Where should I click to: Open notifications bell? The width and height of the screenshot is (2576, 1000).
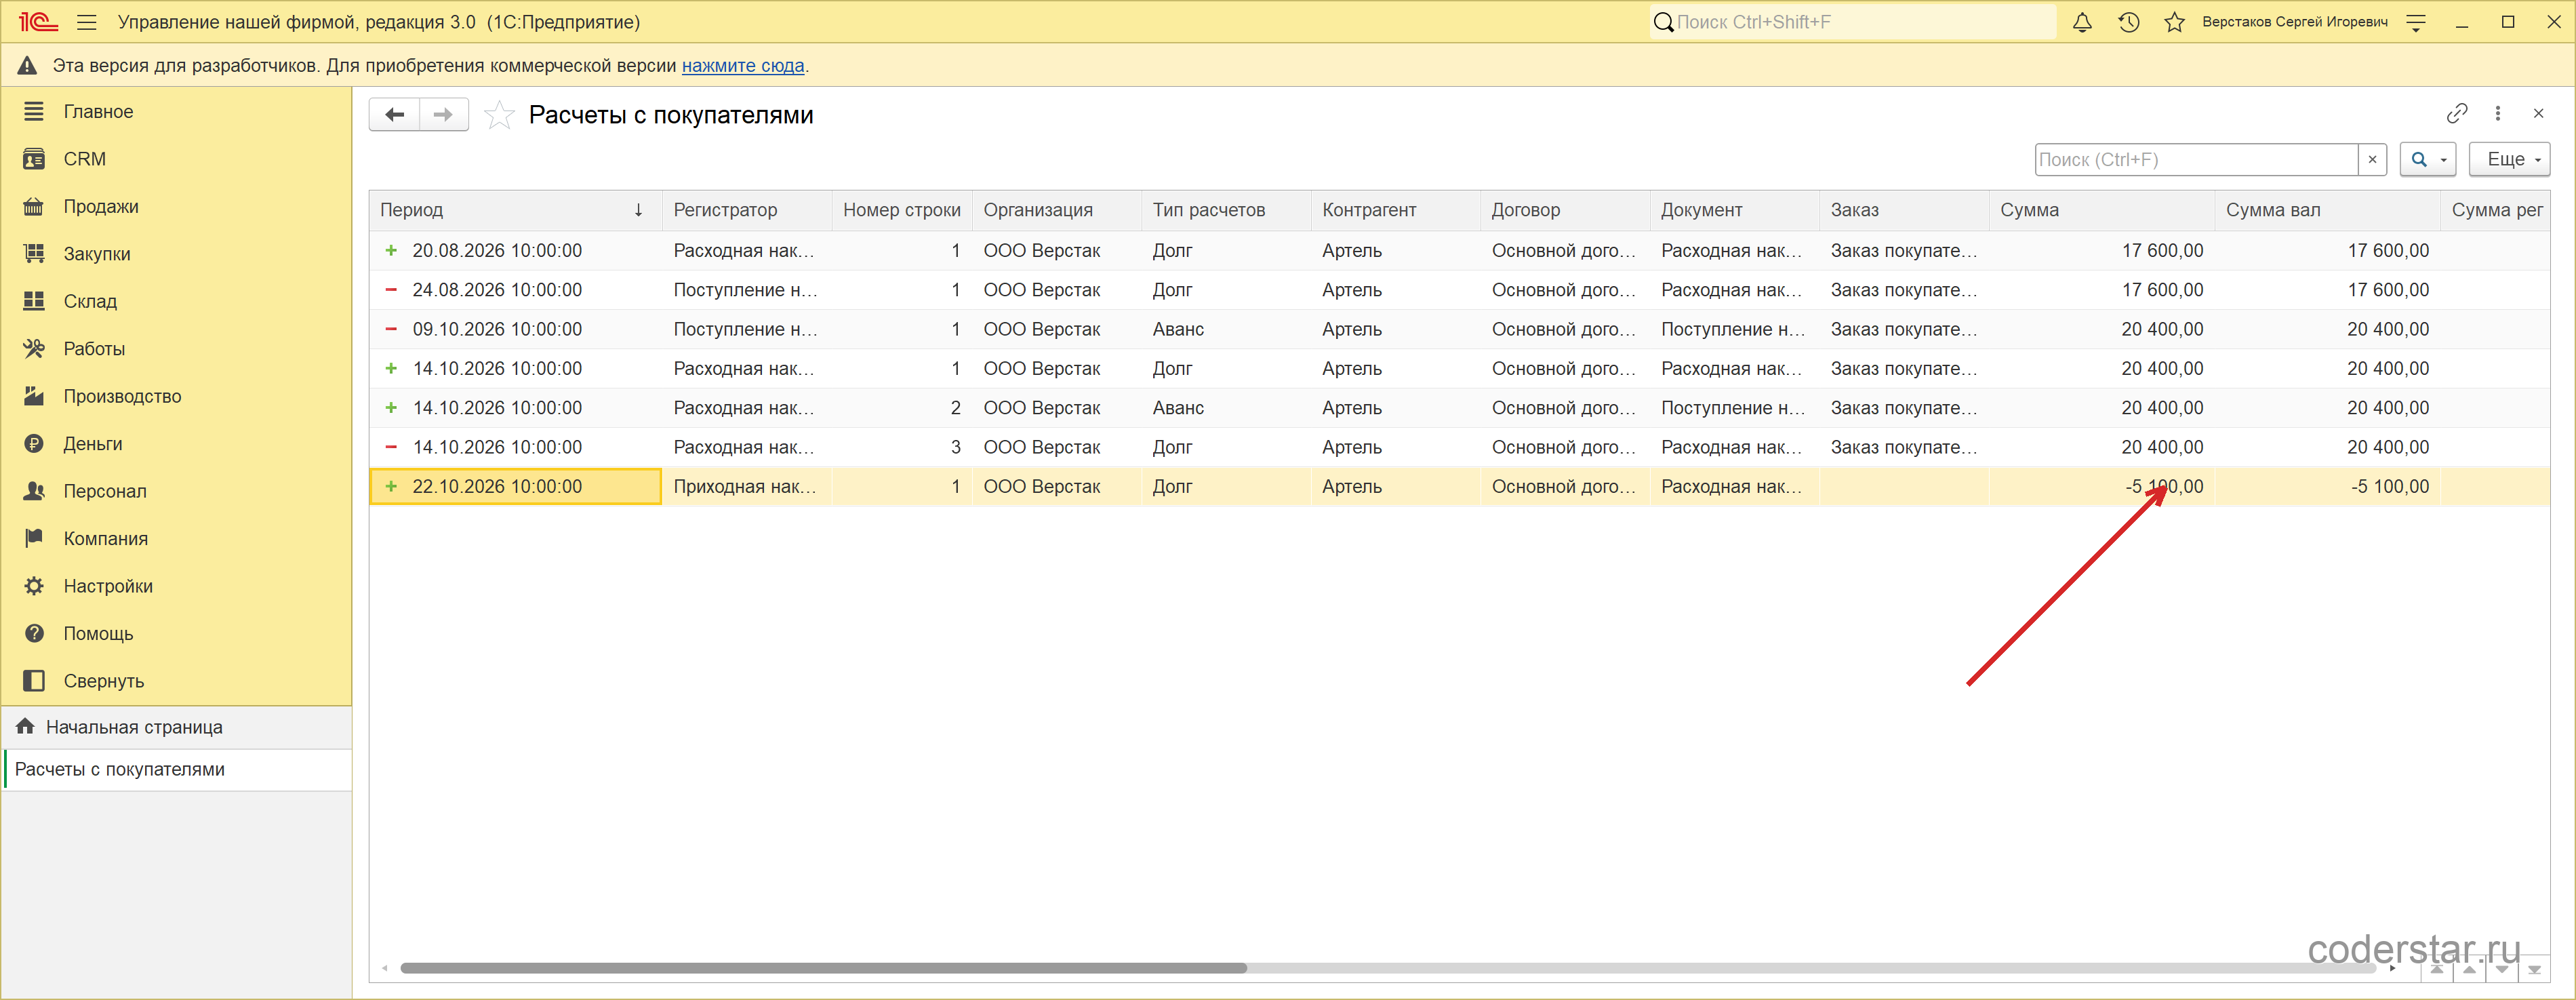point(2082,22)
